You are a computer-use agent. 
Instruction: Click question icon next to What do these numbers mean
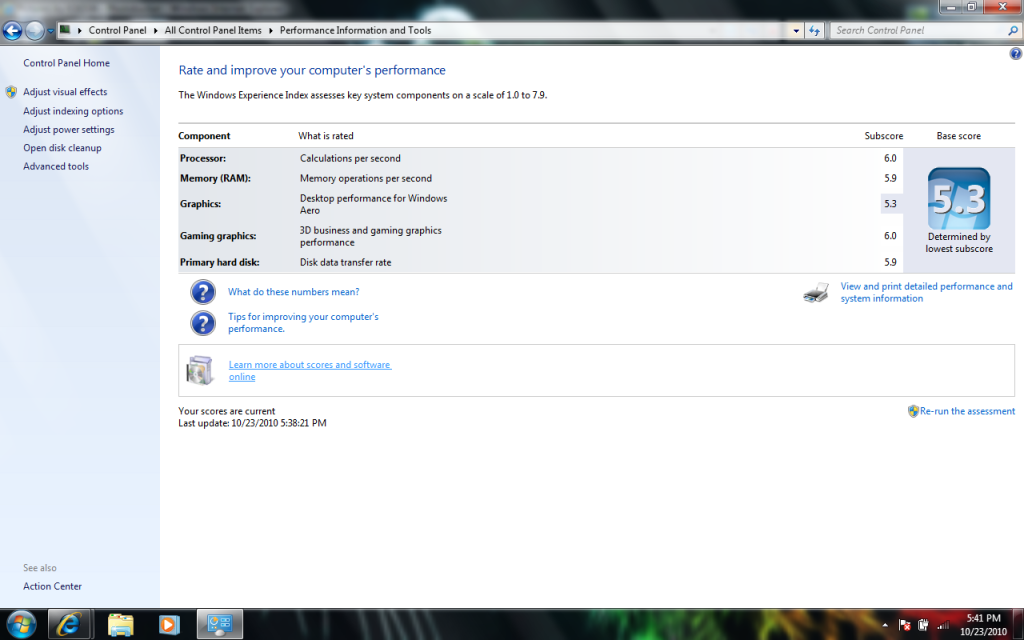point(202,292)
